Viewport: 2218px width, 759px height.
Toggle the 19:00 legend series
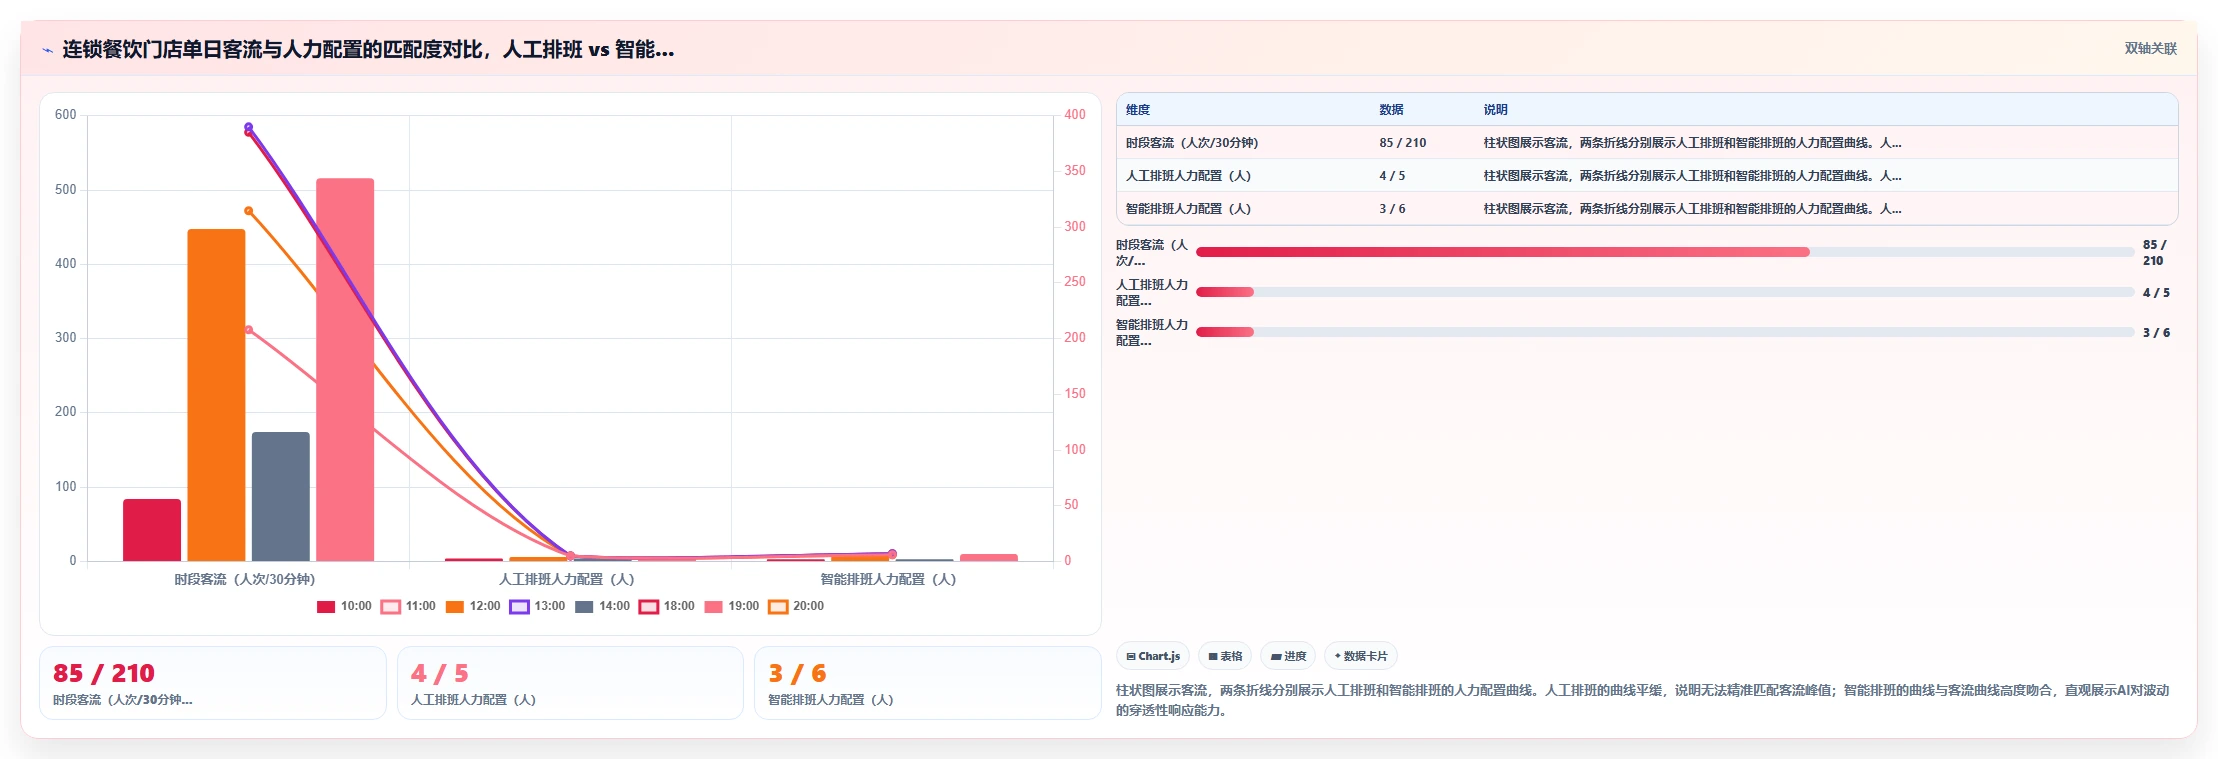click(x=731, y=606)
